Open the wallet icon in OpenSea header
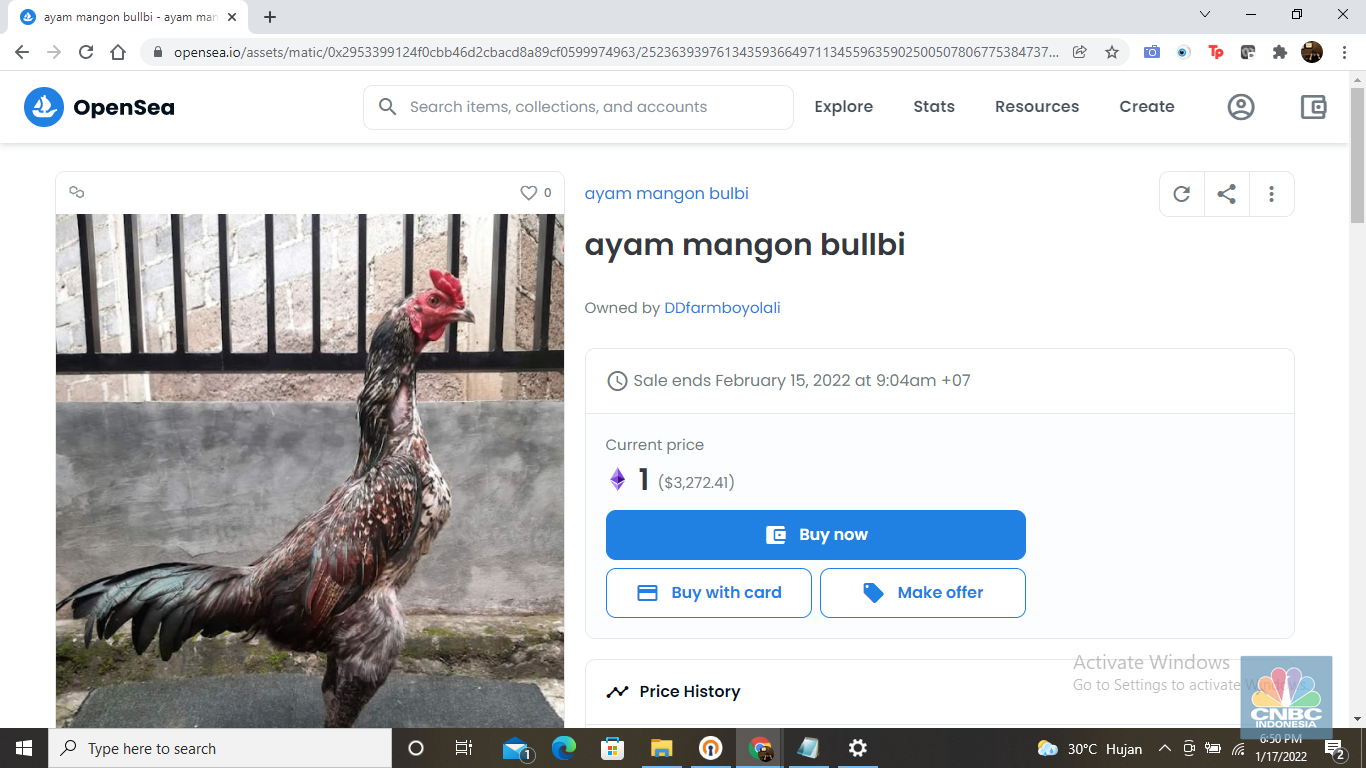This screenshot has height=768, width=1366. tap(1313, 107)
